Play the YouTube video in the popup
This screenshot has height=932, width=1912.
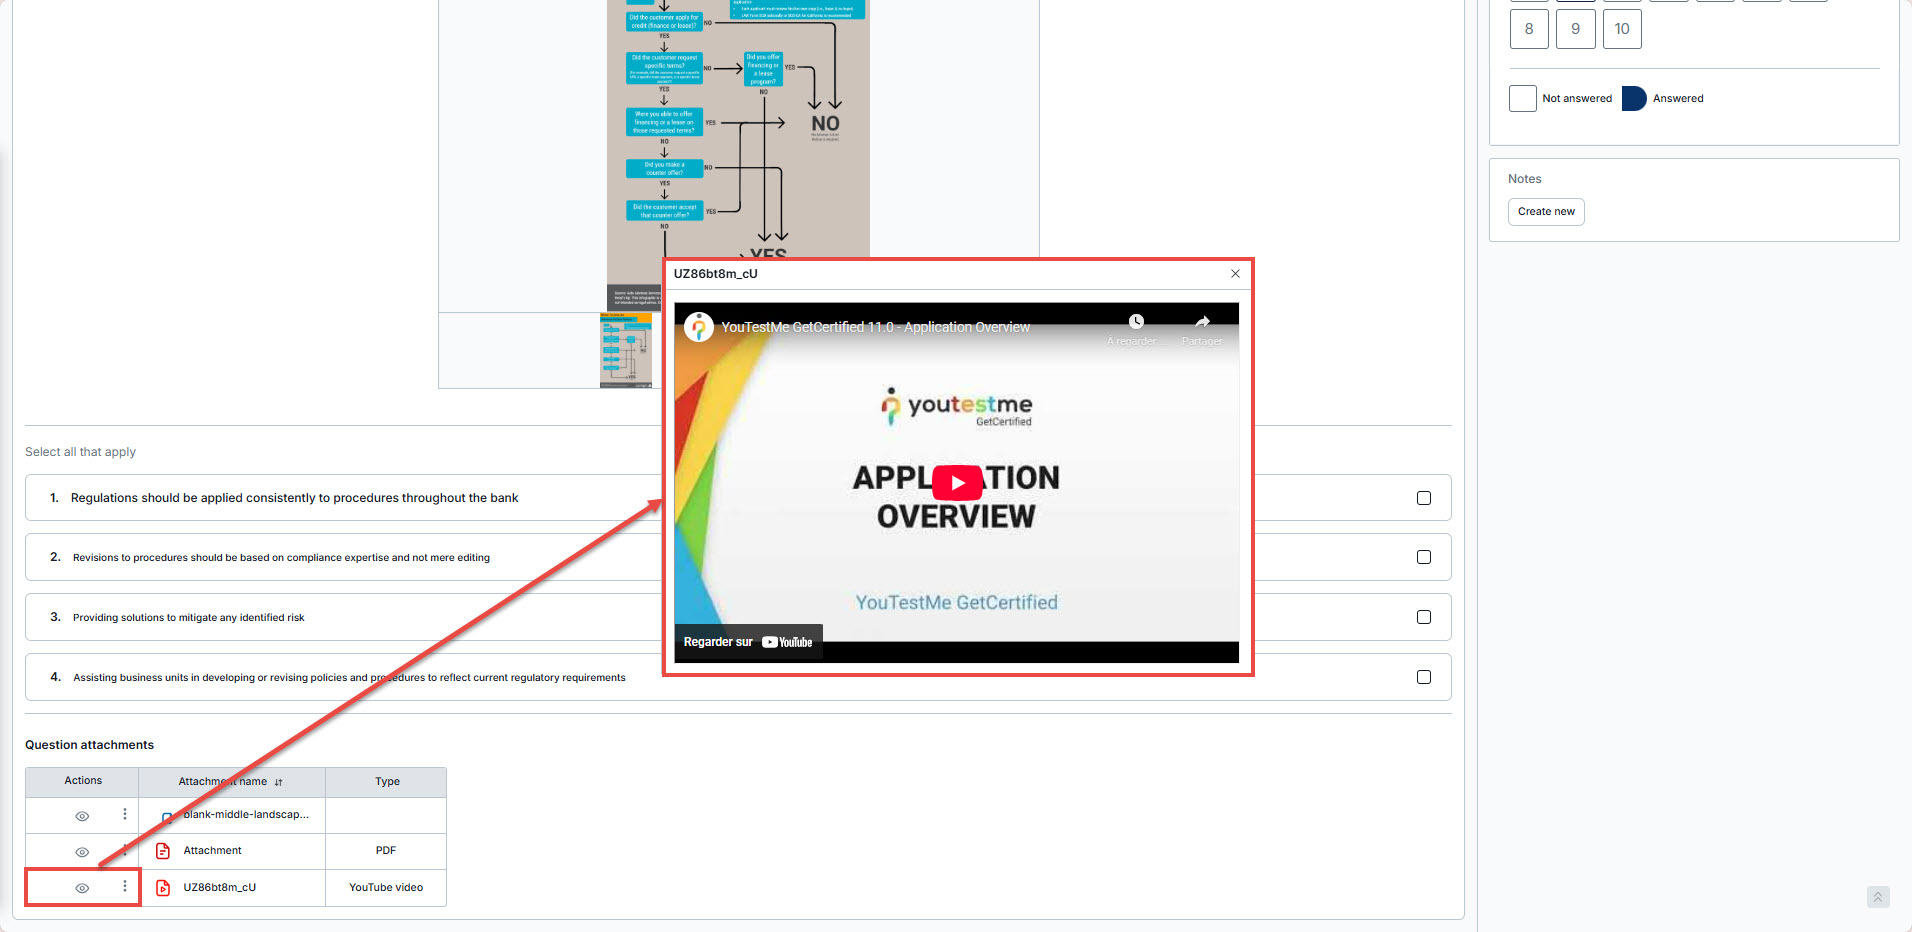tap(956, 483)
